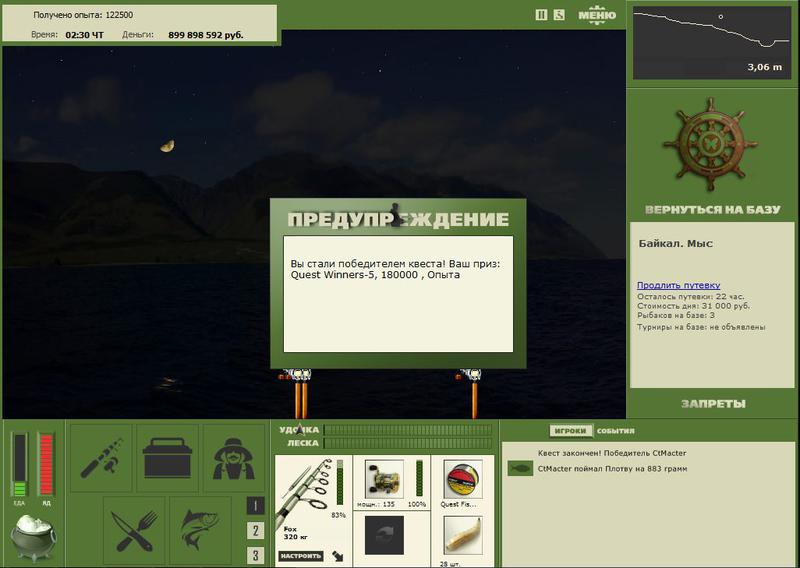Screen dimensions: 800x568
Task: Click the red ЯД gauge
Action: click(46, 464)
